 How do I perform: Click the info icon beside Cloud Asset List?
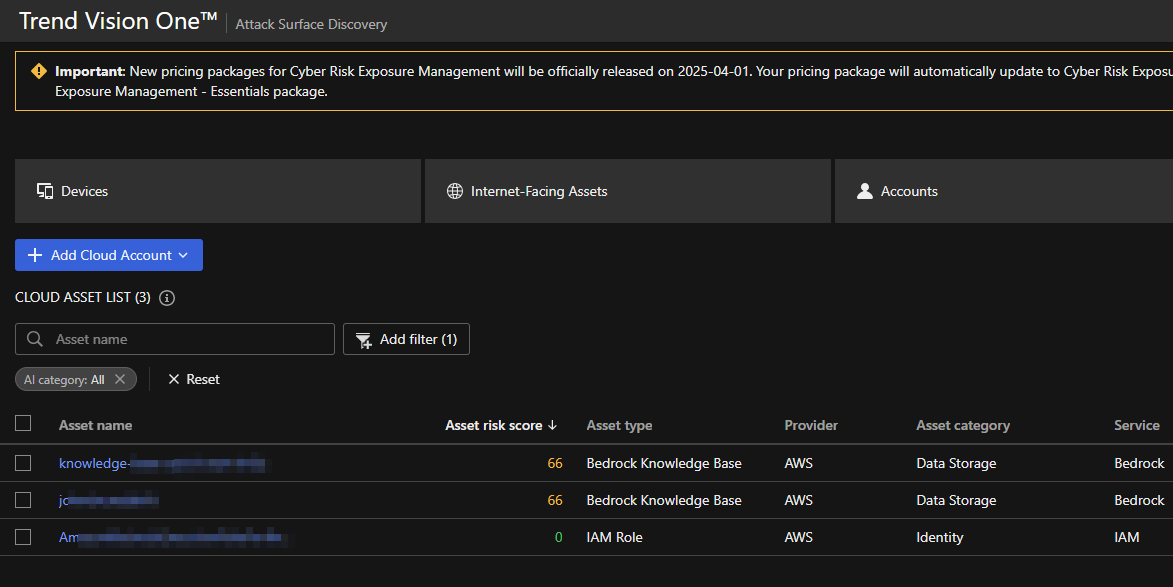167,298
